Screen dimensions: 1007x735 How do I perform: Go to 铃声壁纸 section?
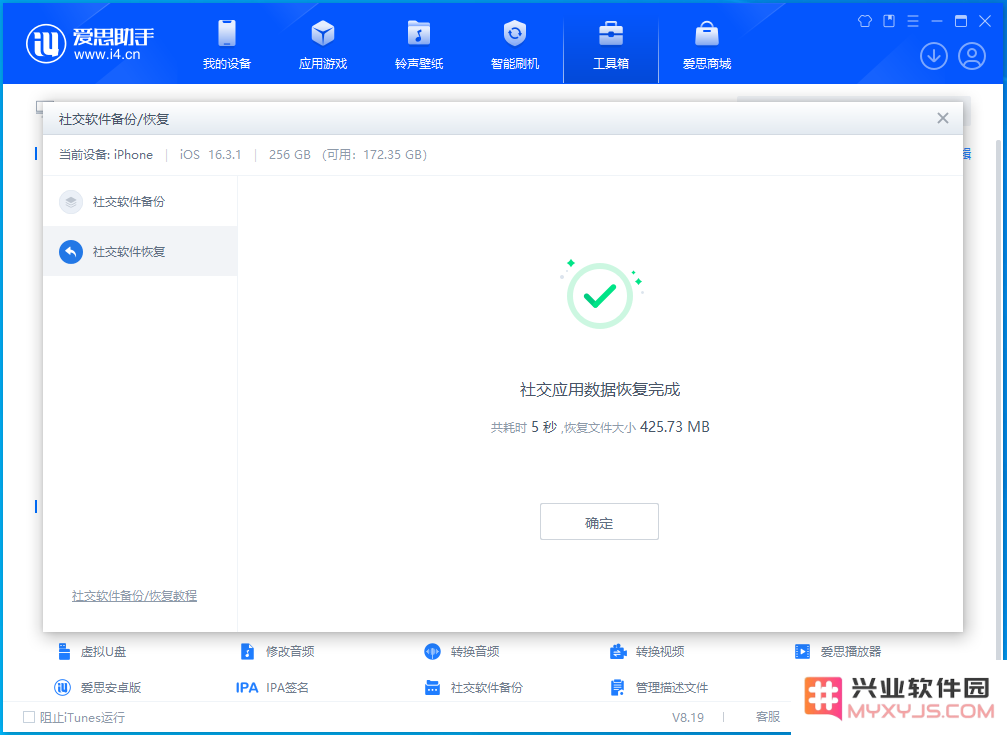419,44
